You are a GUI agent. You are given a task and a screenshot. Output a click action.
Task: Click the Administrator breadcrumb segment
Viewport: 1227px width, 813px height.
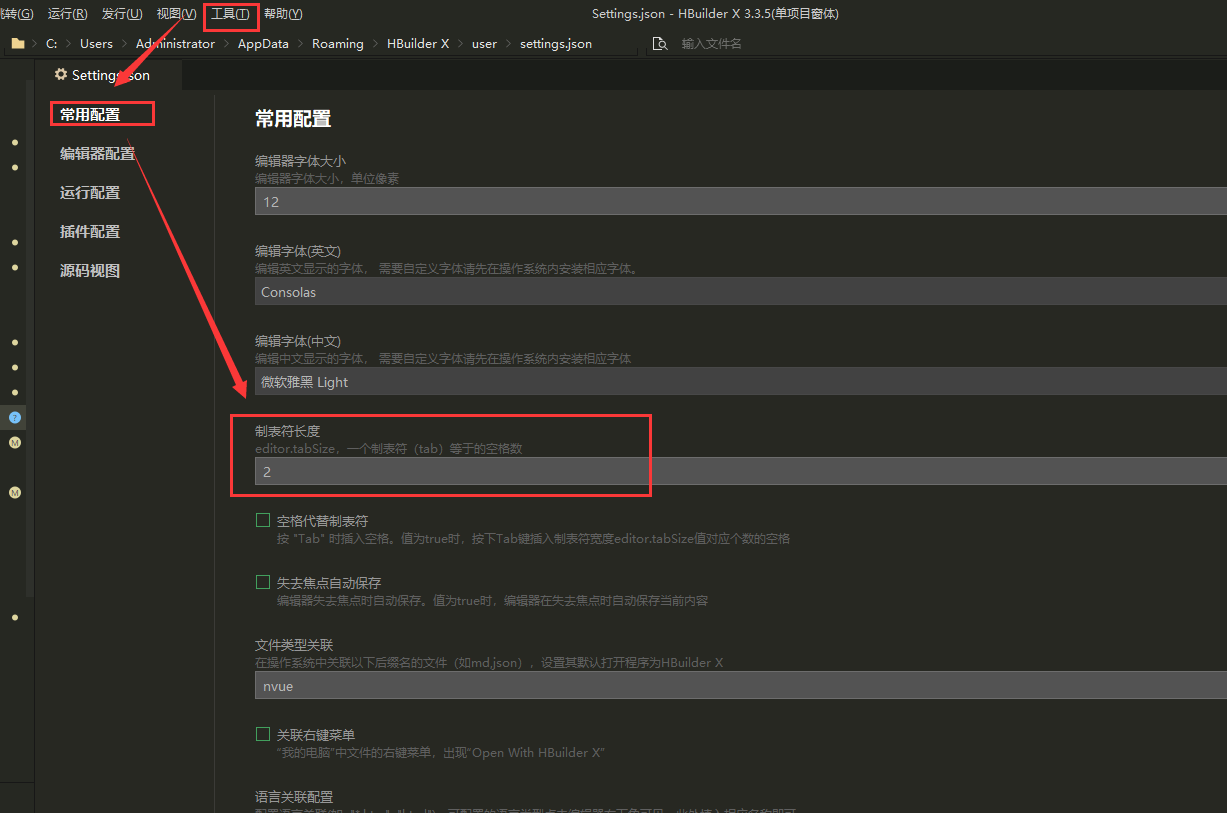175,44
